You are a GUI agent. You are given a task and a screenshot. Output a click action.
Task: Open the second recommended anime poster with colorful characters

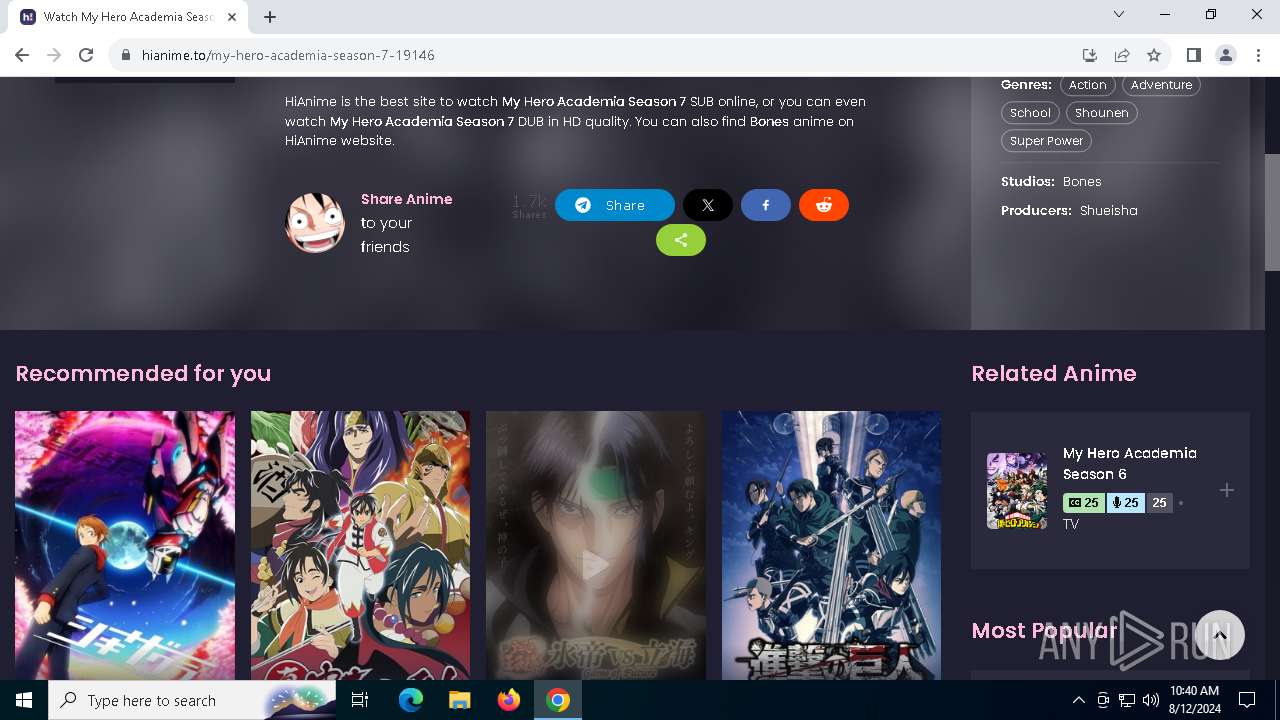click(360, 545)
